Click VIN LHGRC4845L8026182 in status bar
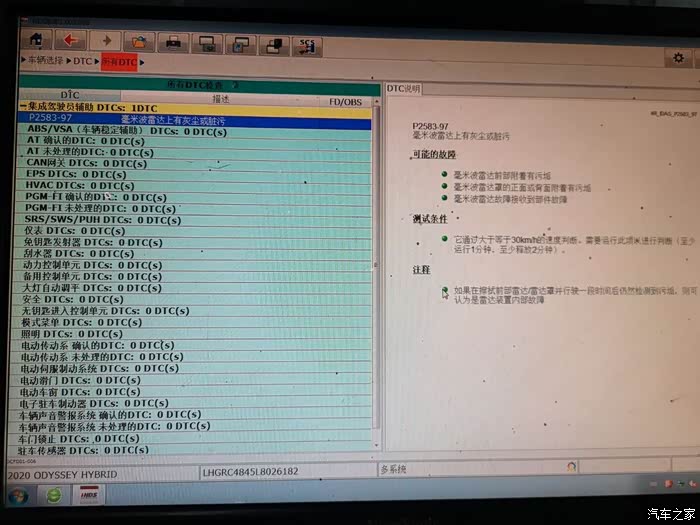Screen dimensions: 700x525 250,472
